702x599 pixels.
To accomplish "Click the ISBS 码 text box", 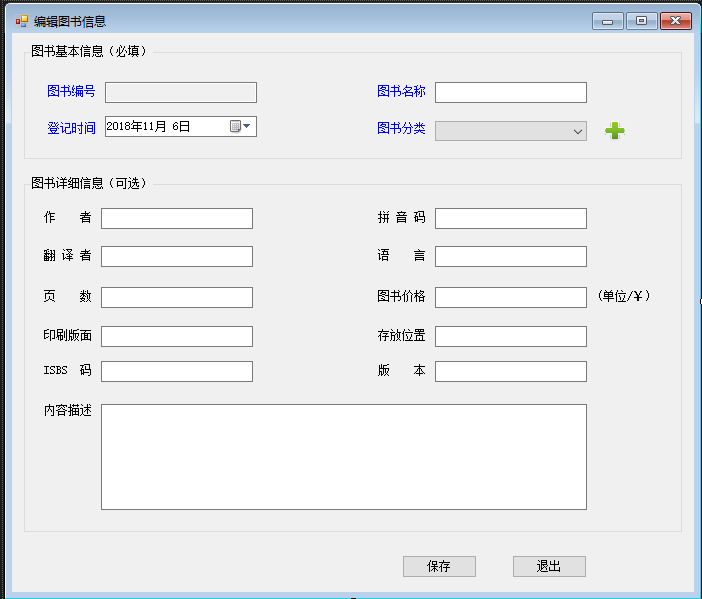I will click(x=177, y=372).
